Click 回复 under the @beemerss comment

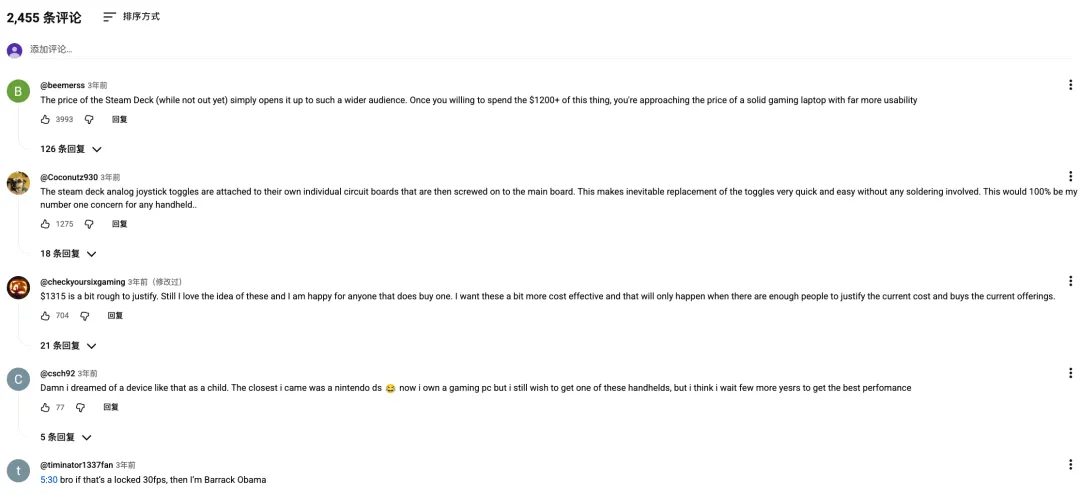tap(119, 119)
